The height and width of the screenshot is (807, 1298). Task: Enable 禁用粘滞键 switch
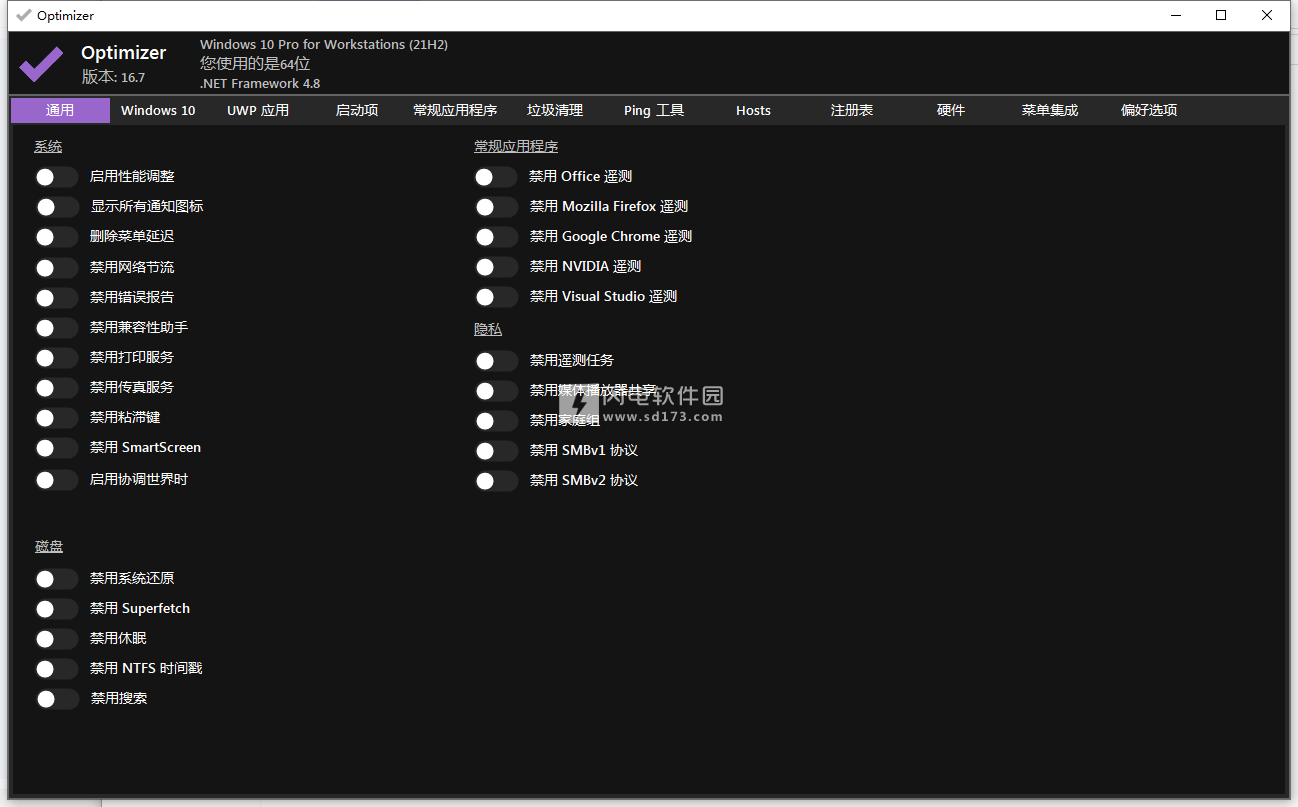[x=56, y=418]
